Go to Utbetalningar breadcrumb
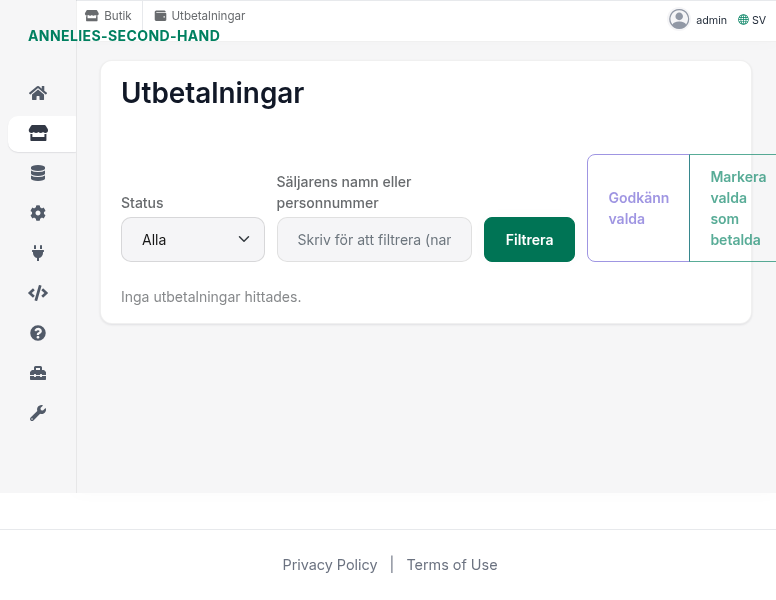776x600 pixels. click(x=200, y=16)
